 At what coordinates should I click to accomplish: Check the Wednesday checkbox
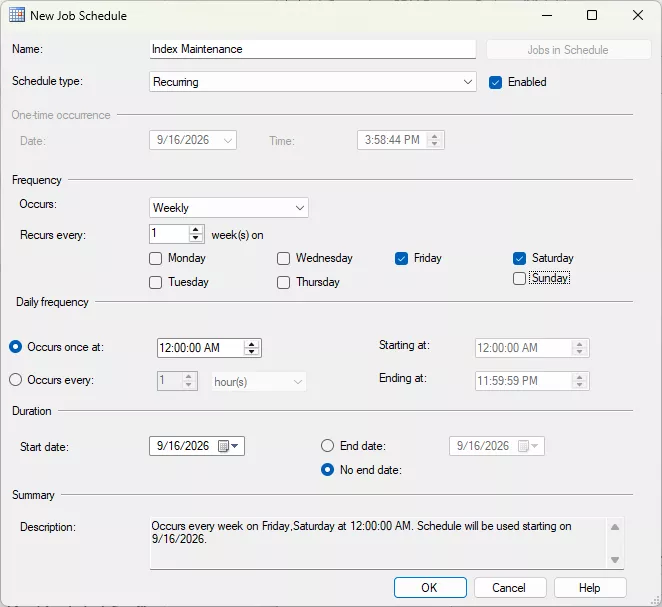point(283,258)
